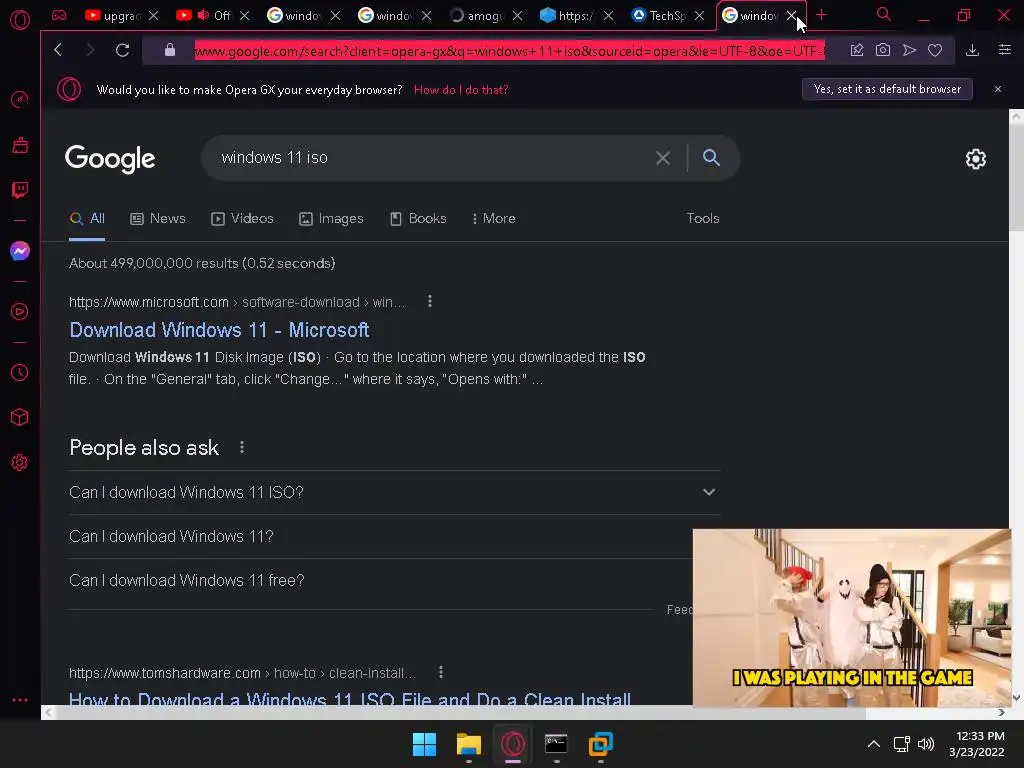Click the Google logo

coord(110,158)
